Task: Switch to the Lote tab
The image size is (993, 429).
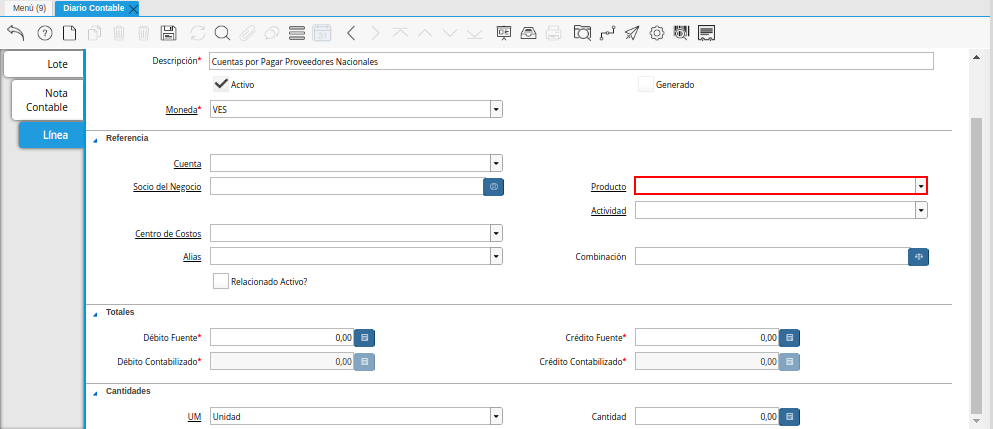Action: point(43,64)
